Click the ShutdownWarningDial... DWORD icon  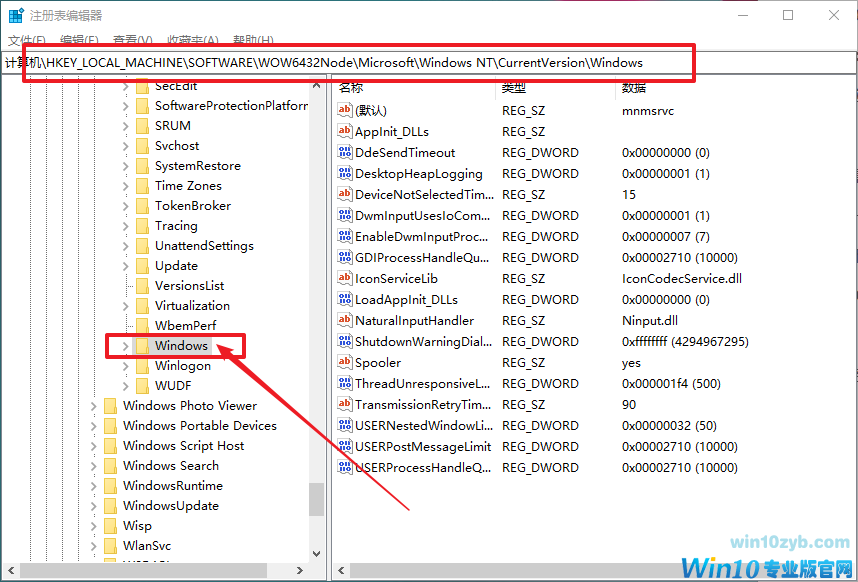click(x=345, y=341)
